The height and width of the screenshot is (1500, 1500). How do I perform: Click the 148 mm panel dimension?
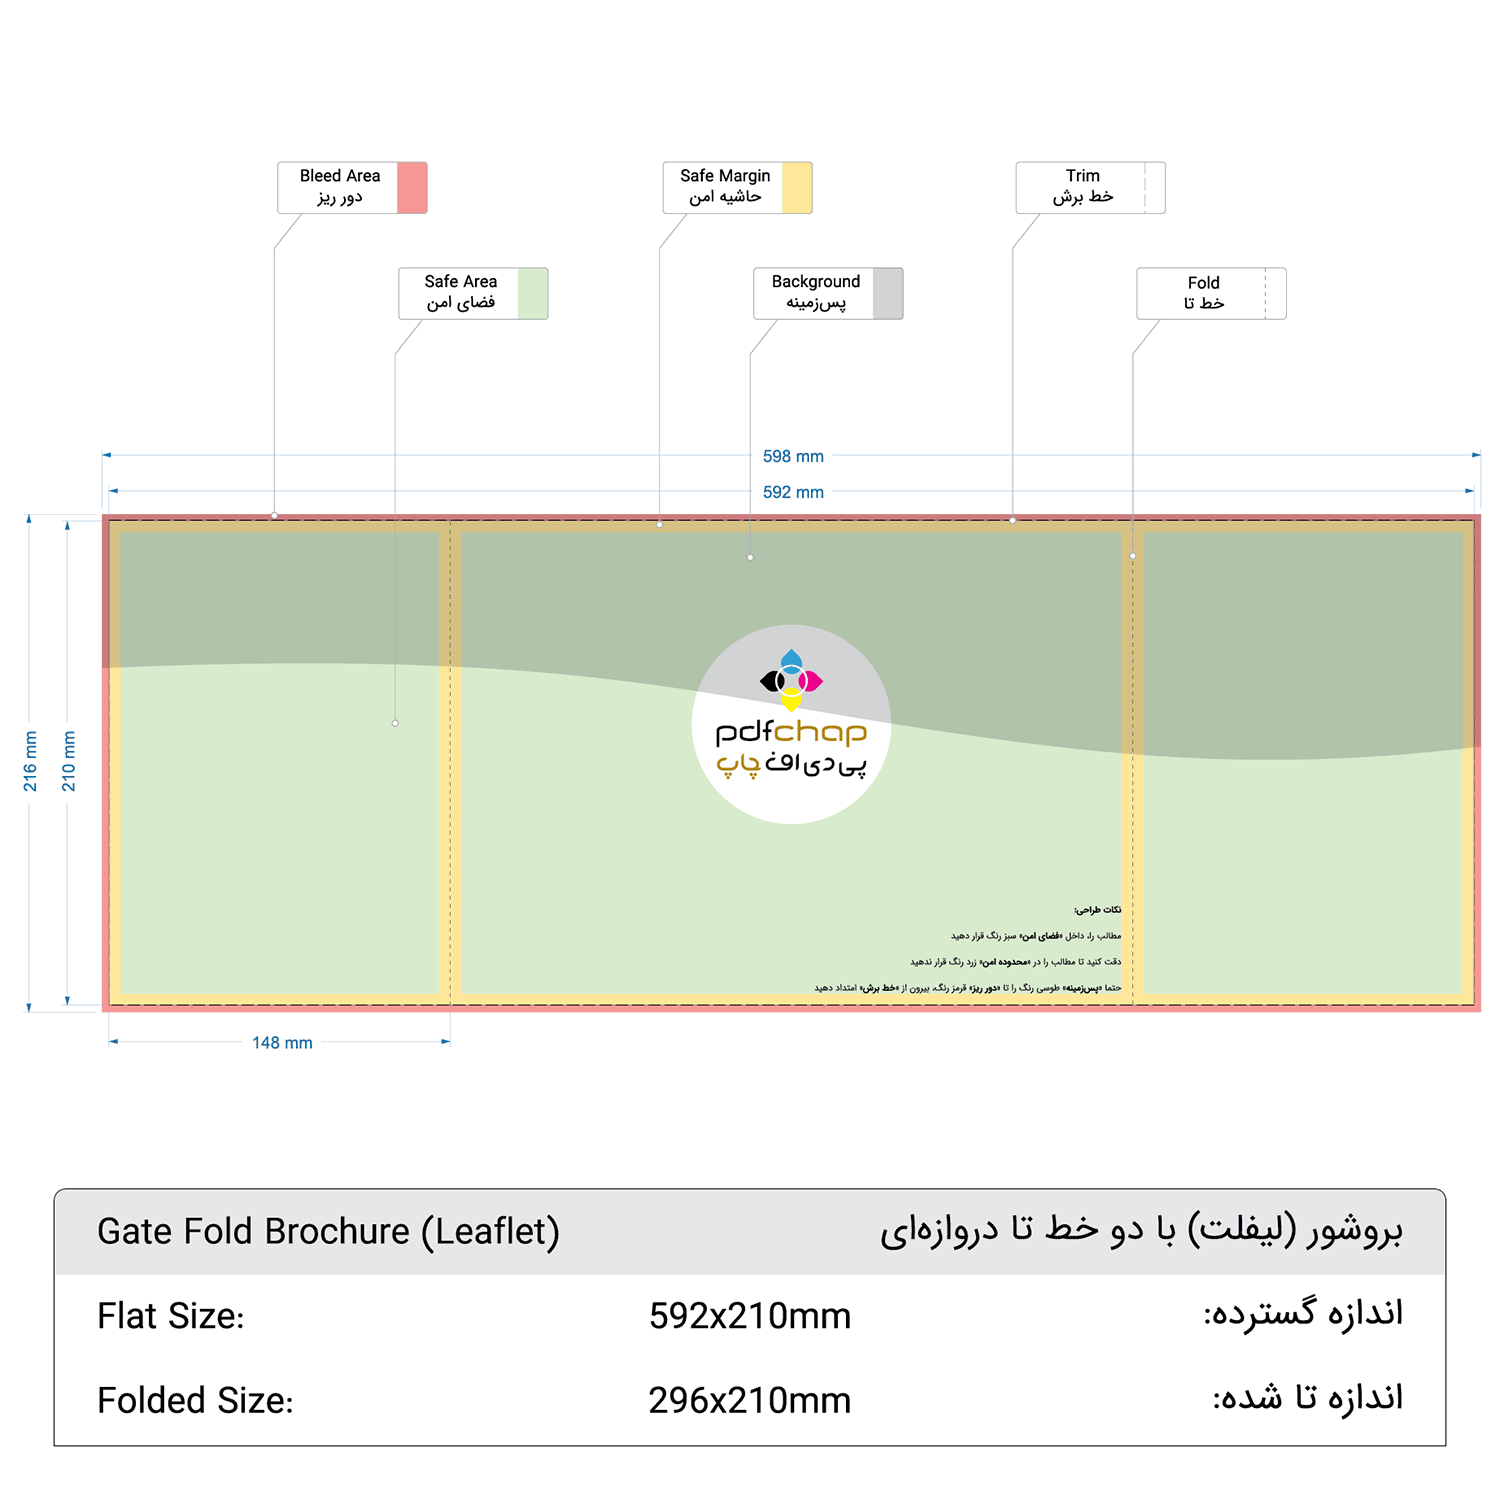click(282, 1043)
